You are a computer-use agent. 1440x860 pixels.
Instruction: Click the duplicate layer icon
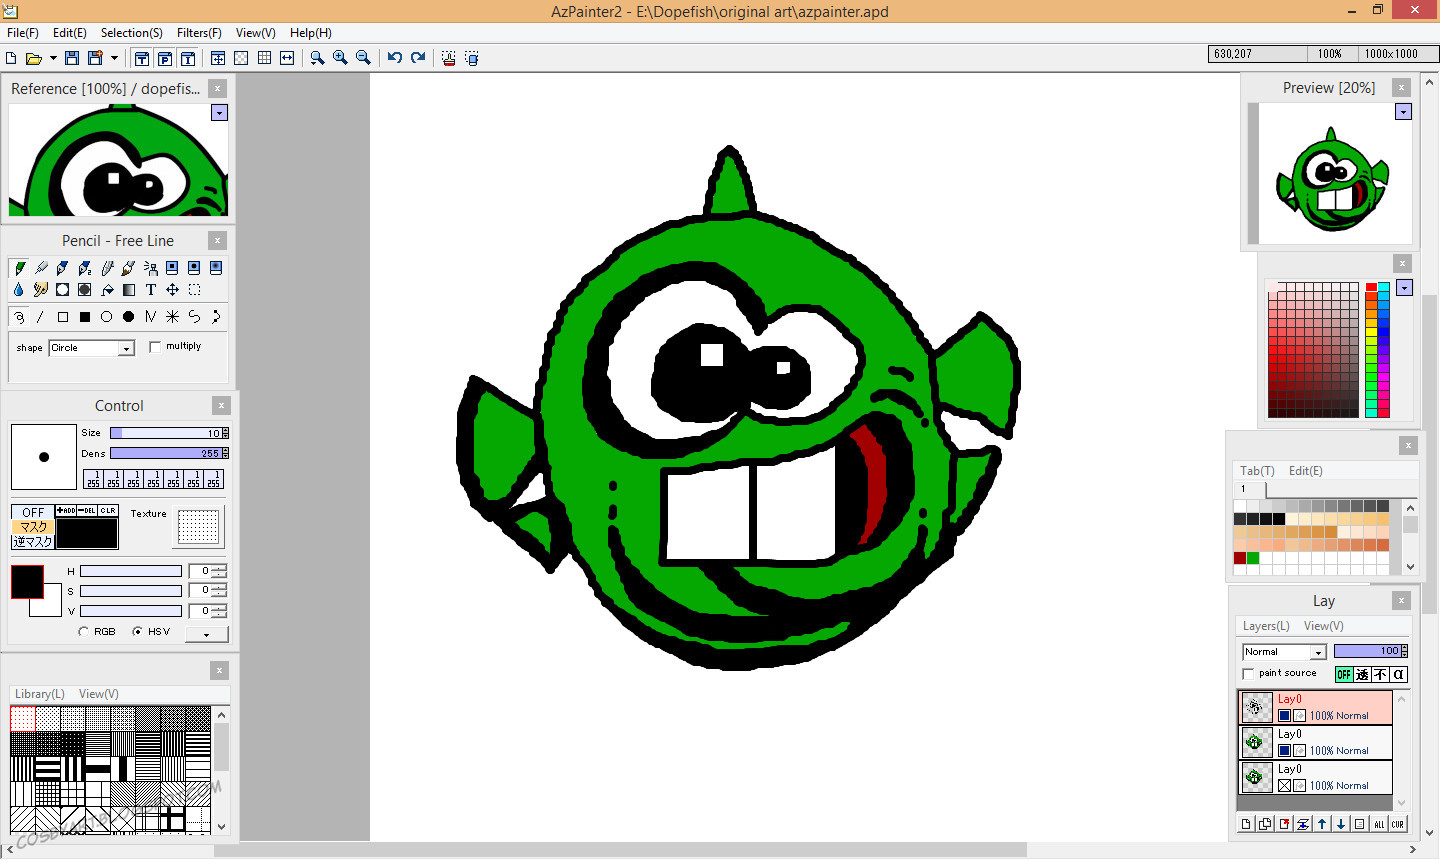[1265, 824]
